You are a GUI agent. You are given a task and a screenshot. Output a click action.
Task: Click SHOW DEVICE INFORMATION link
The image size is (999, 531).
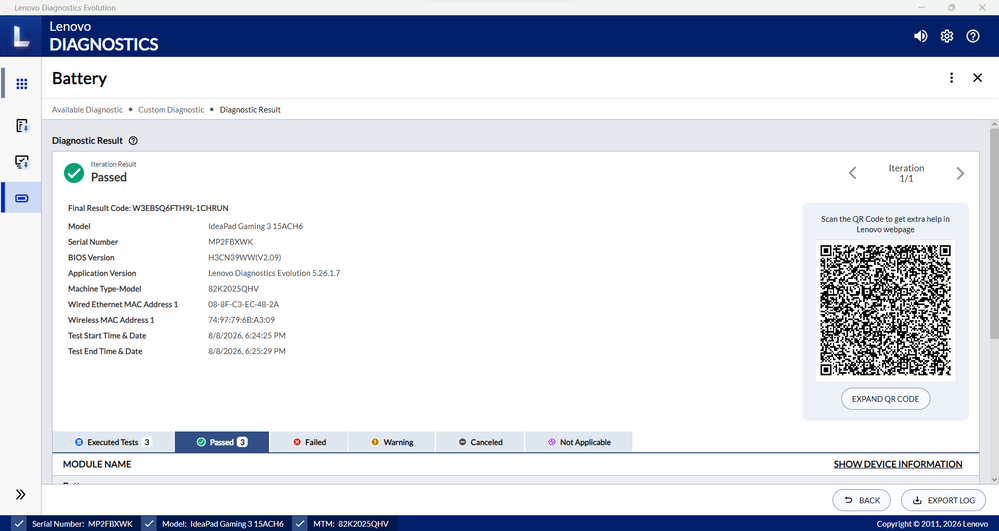[898, 464]
